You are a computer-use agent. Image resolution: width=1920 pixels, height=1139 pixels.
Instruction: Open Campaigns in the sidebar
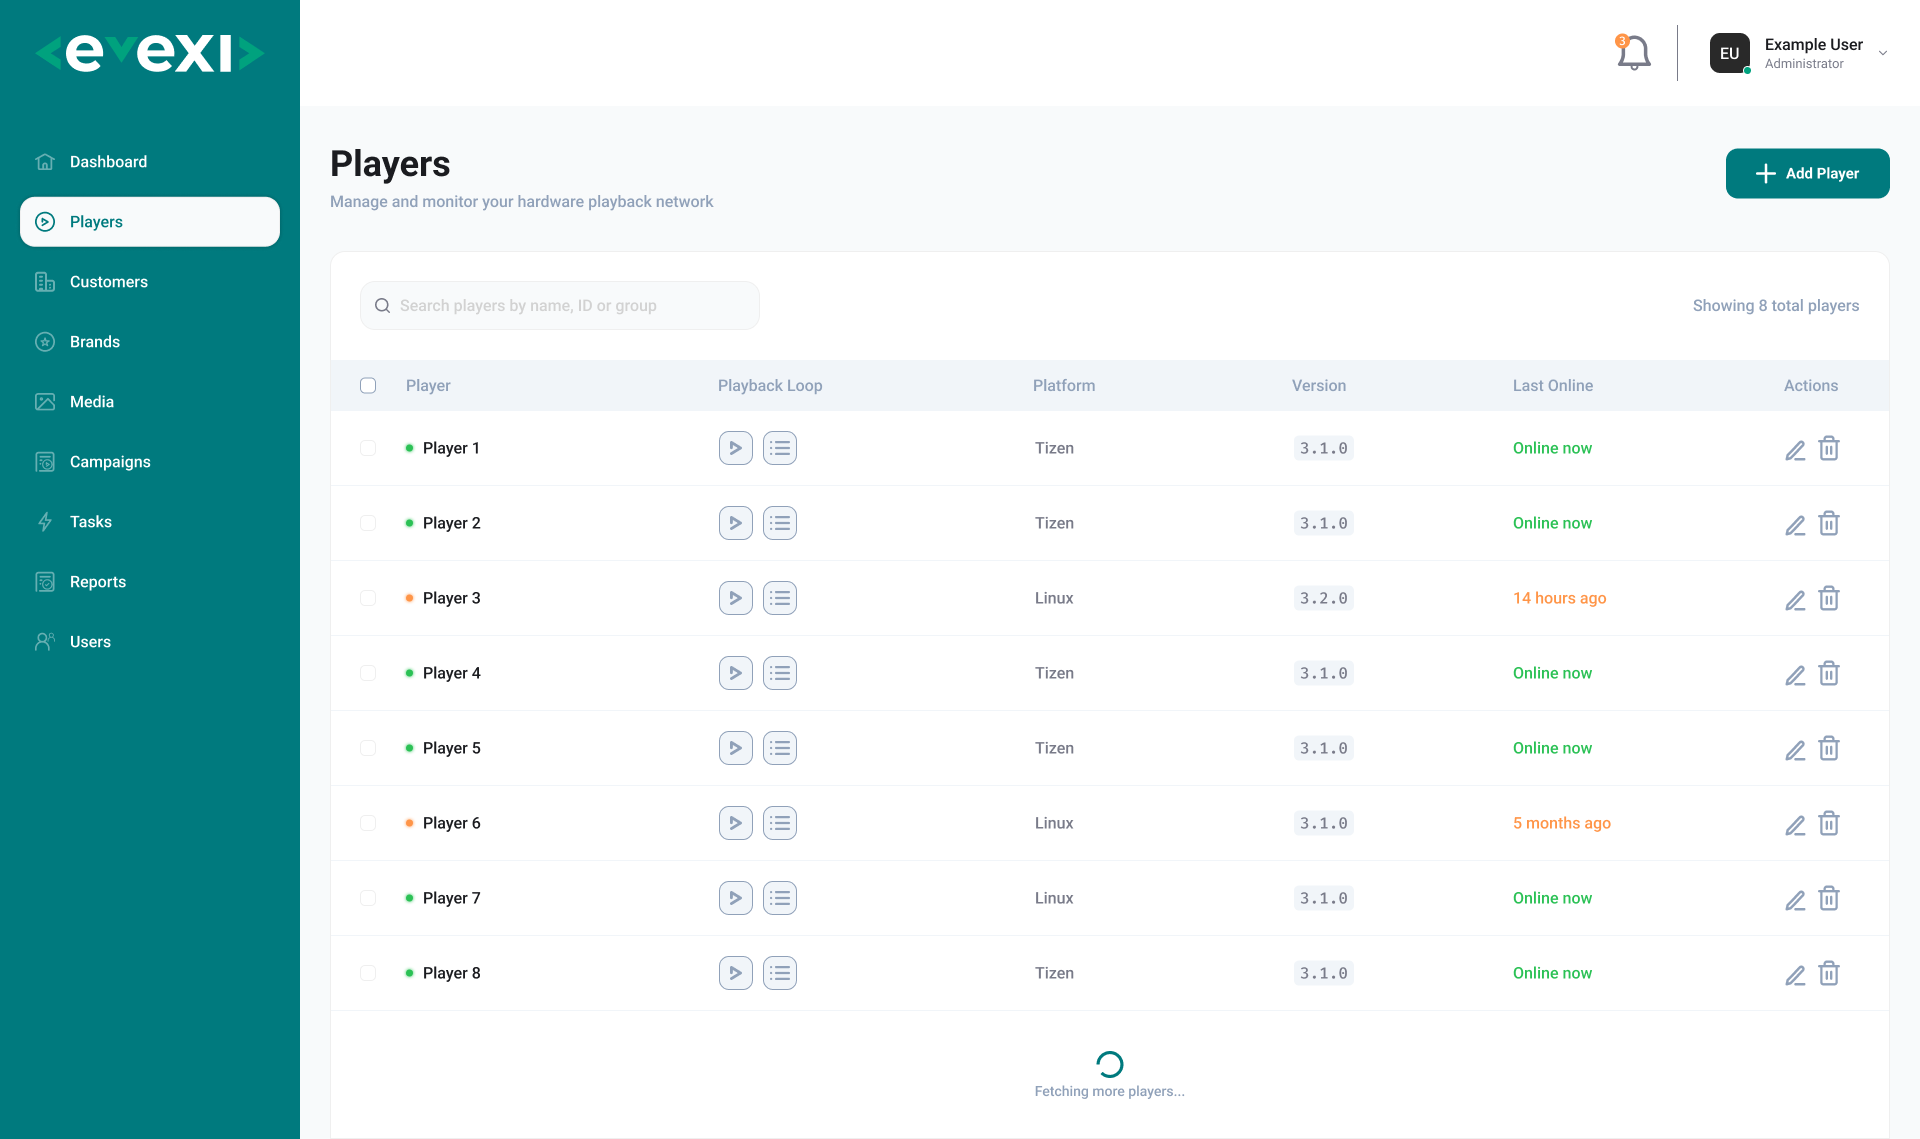(150, 462)
